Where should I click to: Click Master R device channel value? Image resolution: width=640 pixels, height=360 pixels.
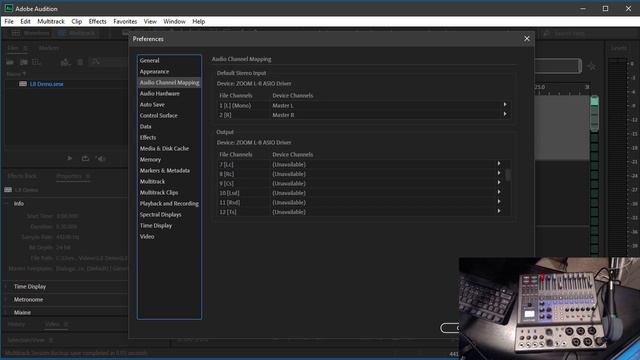(283, 115)
